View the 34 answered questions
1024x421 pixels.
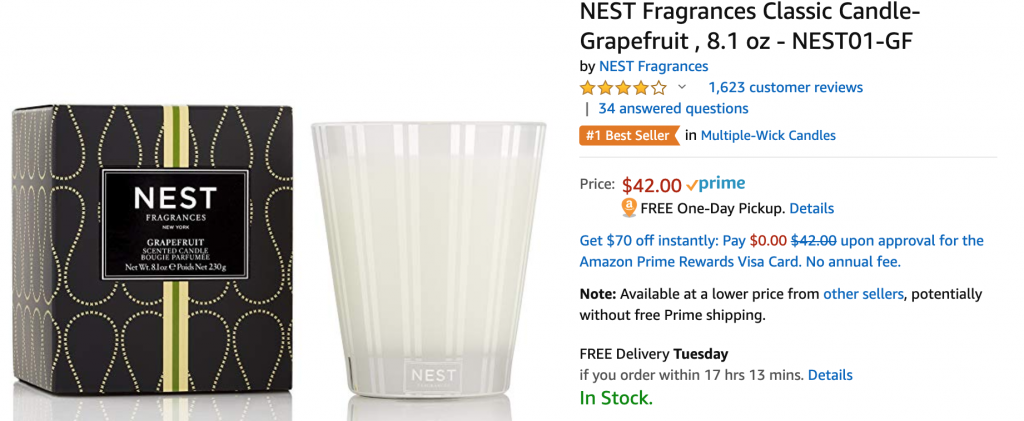673,109
